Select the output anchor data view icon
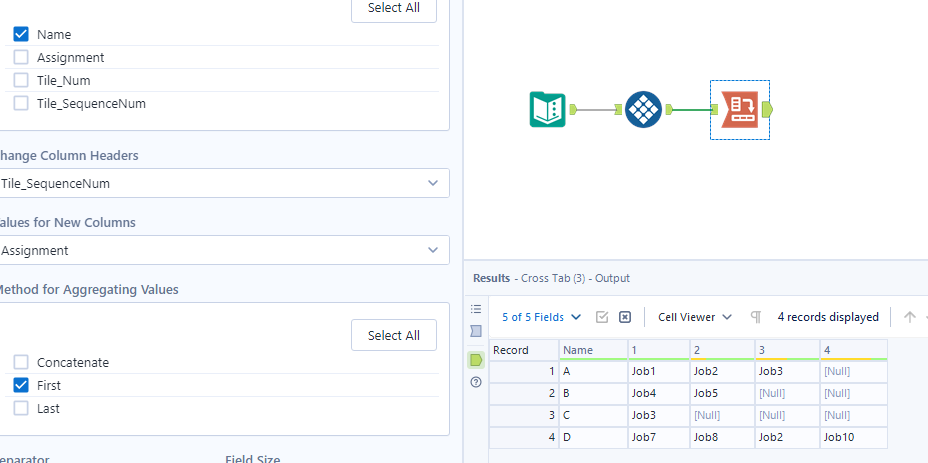 (x=476, y=358)
